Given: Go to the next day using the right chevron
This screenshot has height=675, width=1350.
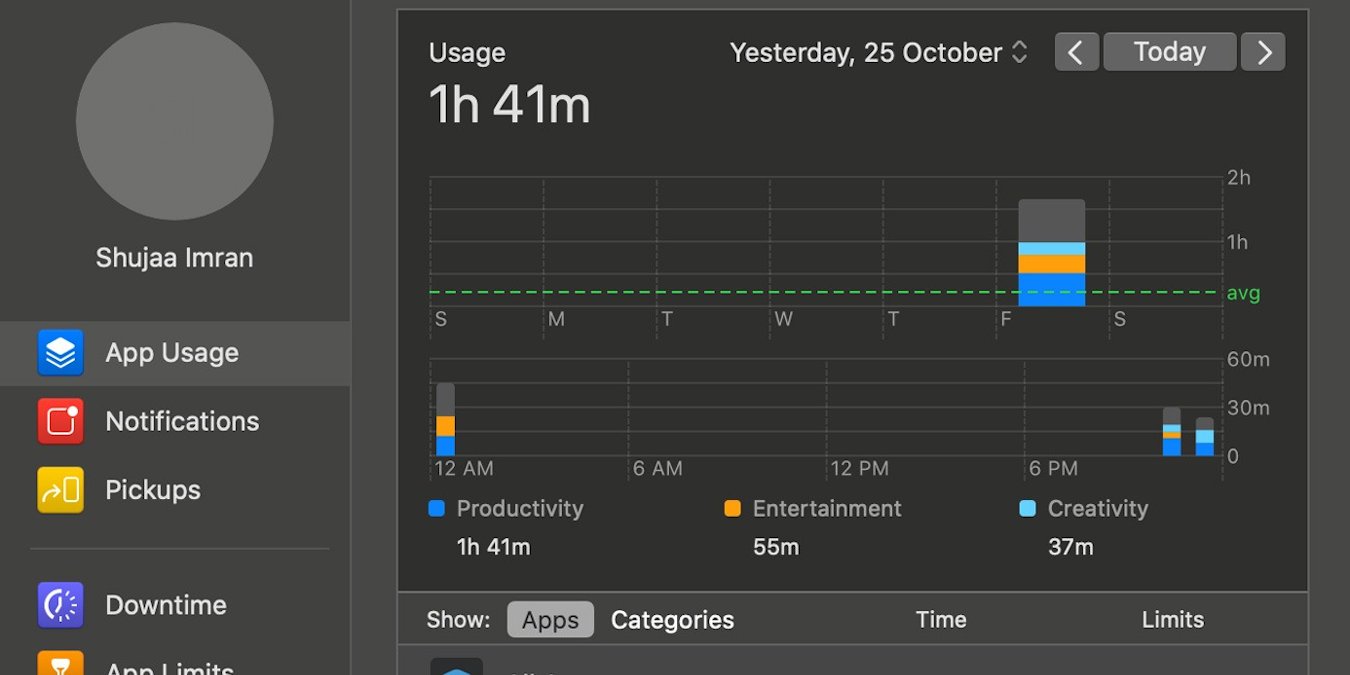Looking at the screenshot, I should click(x=1263, y=51).
